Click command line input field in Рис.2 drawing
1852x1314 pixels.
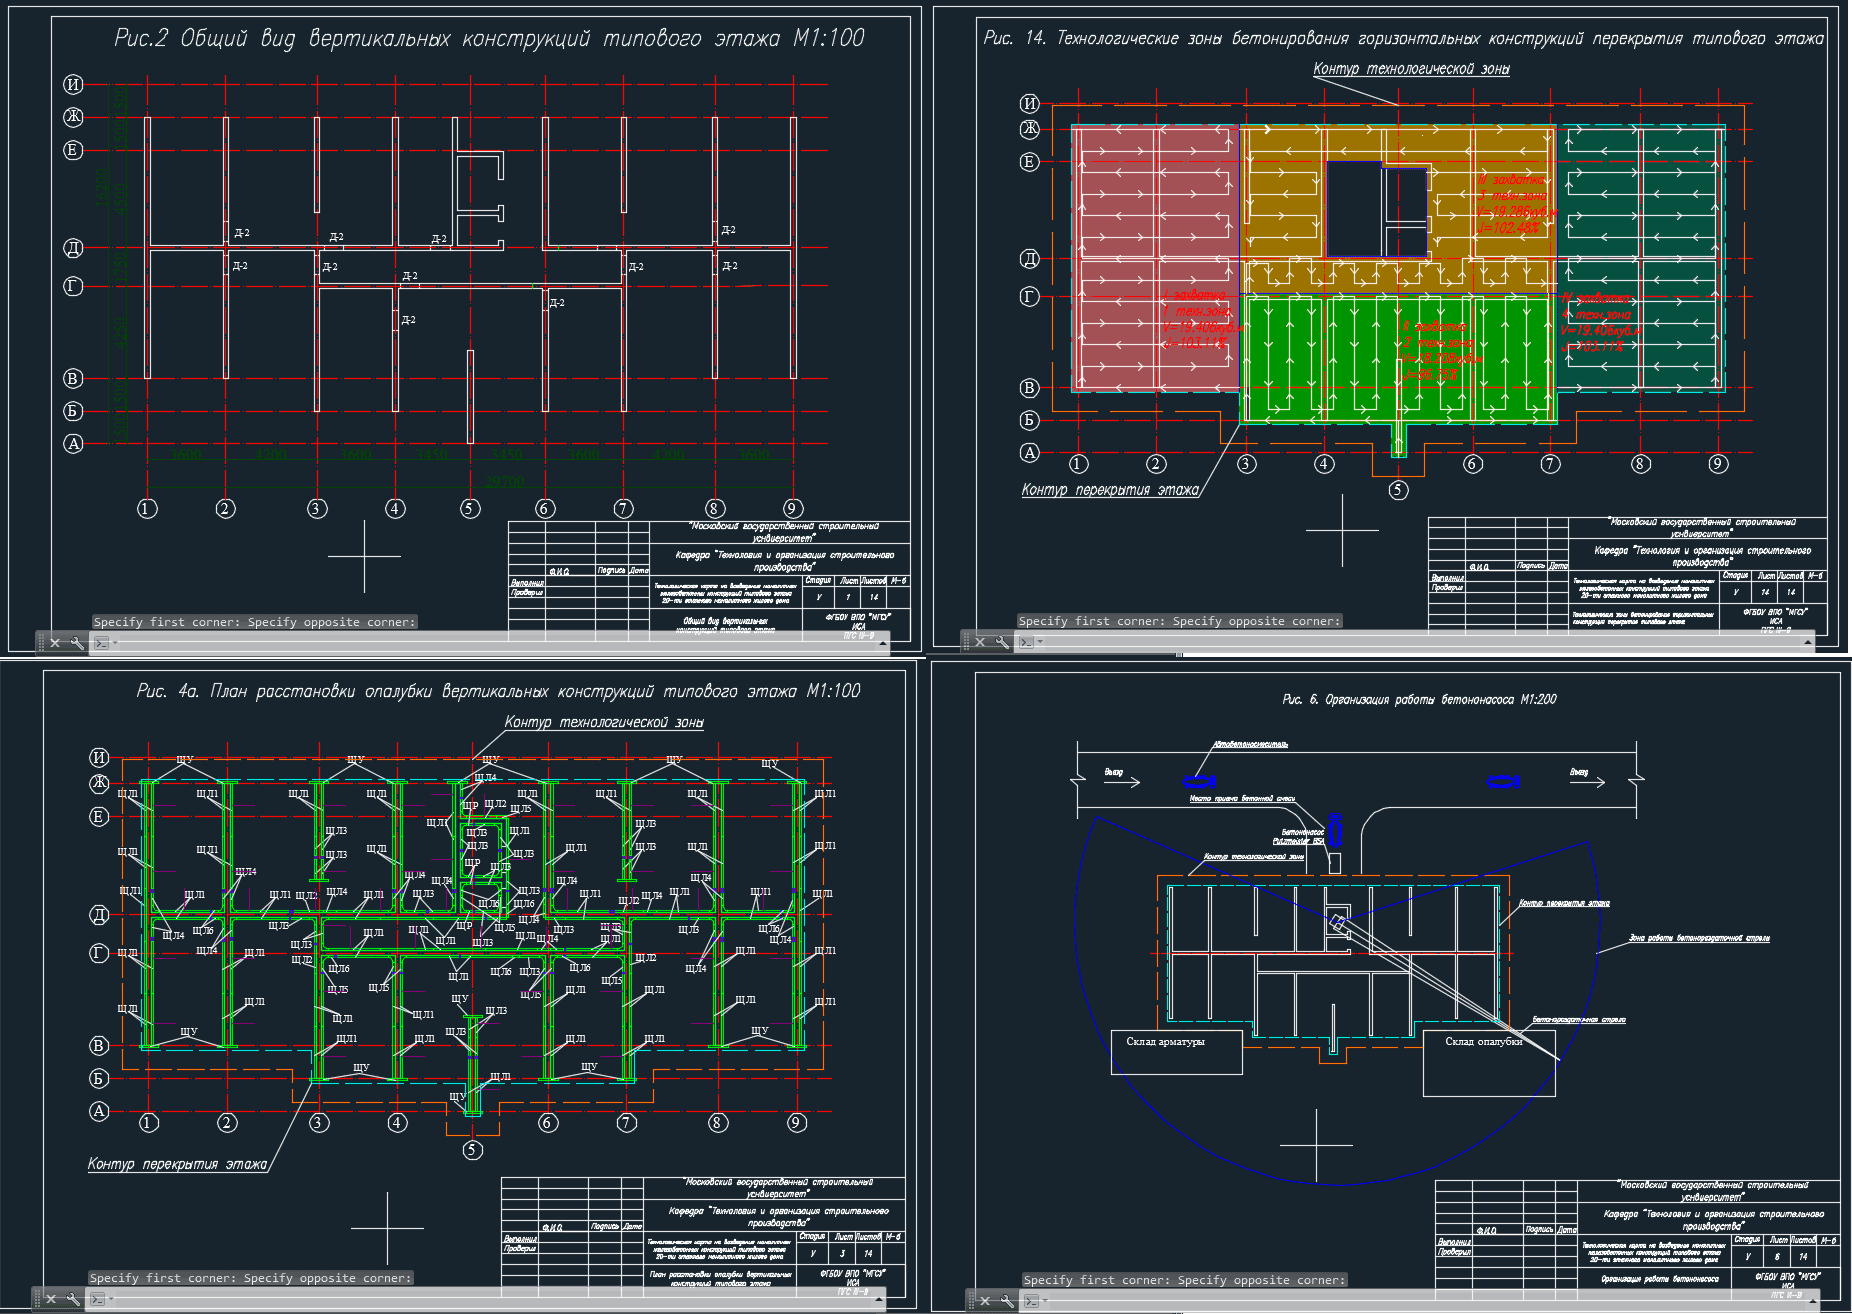(497, 643)
